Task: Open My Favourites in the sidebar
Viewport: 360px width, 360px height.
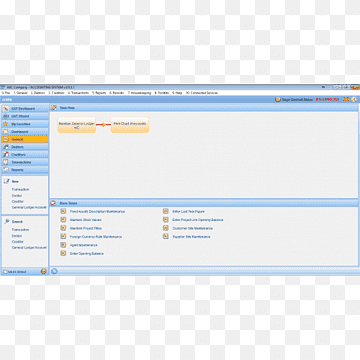Action: [25, 124]
